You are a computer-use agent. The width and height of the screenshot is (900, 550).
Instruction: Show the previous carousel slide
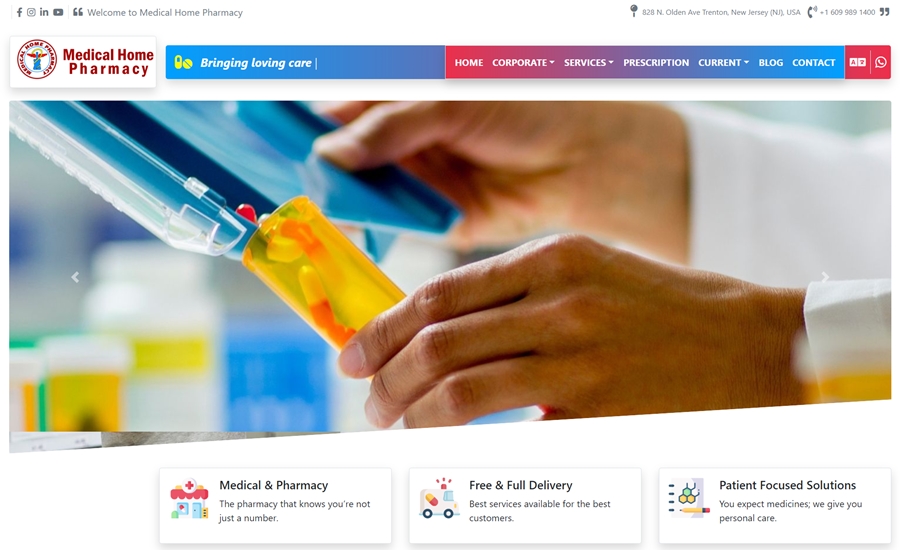(x=75, y=277)
